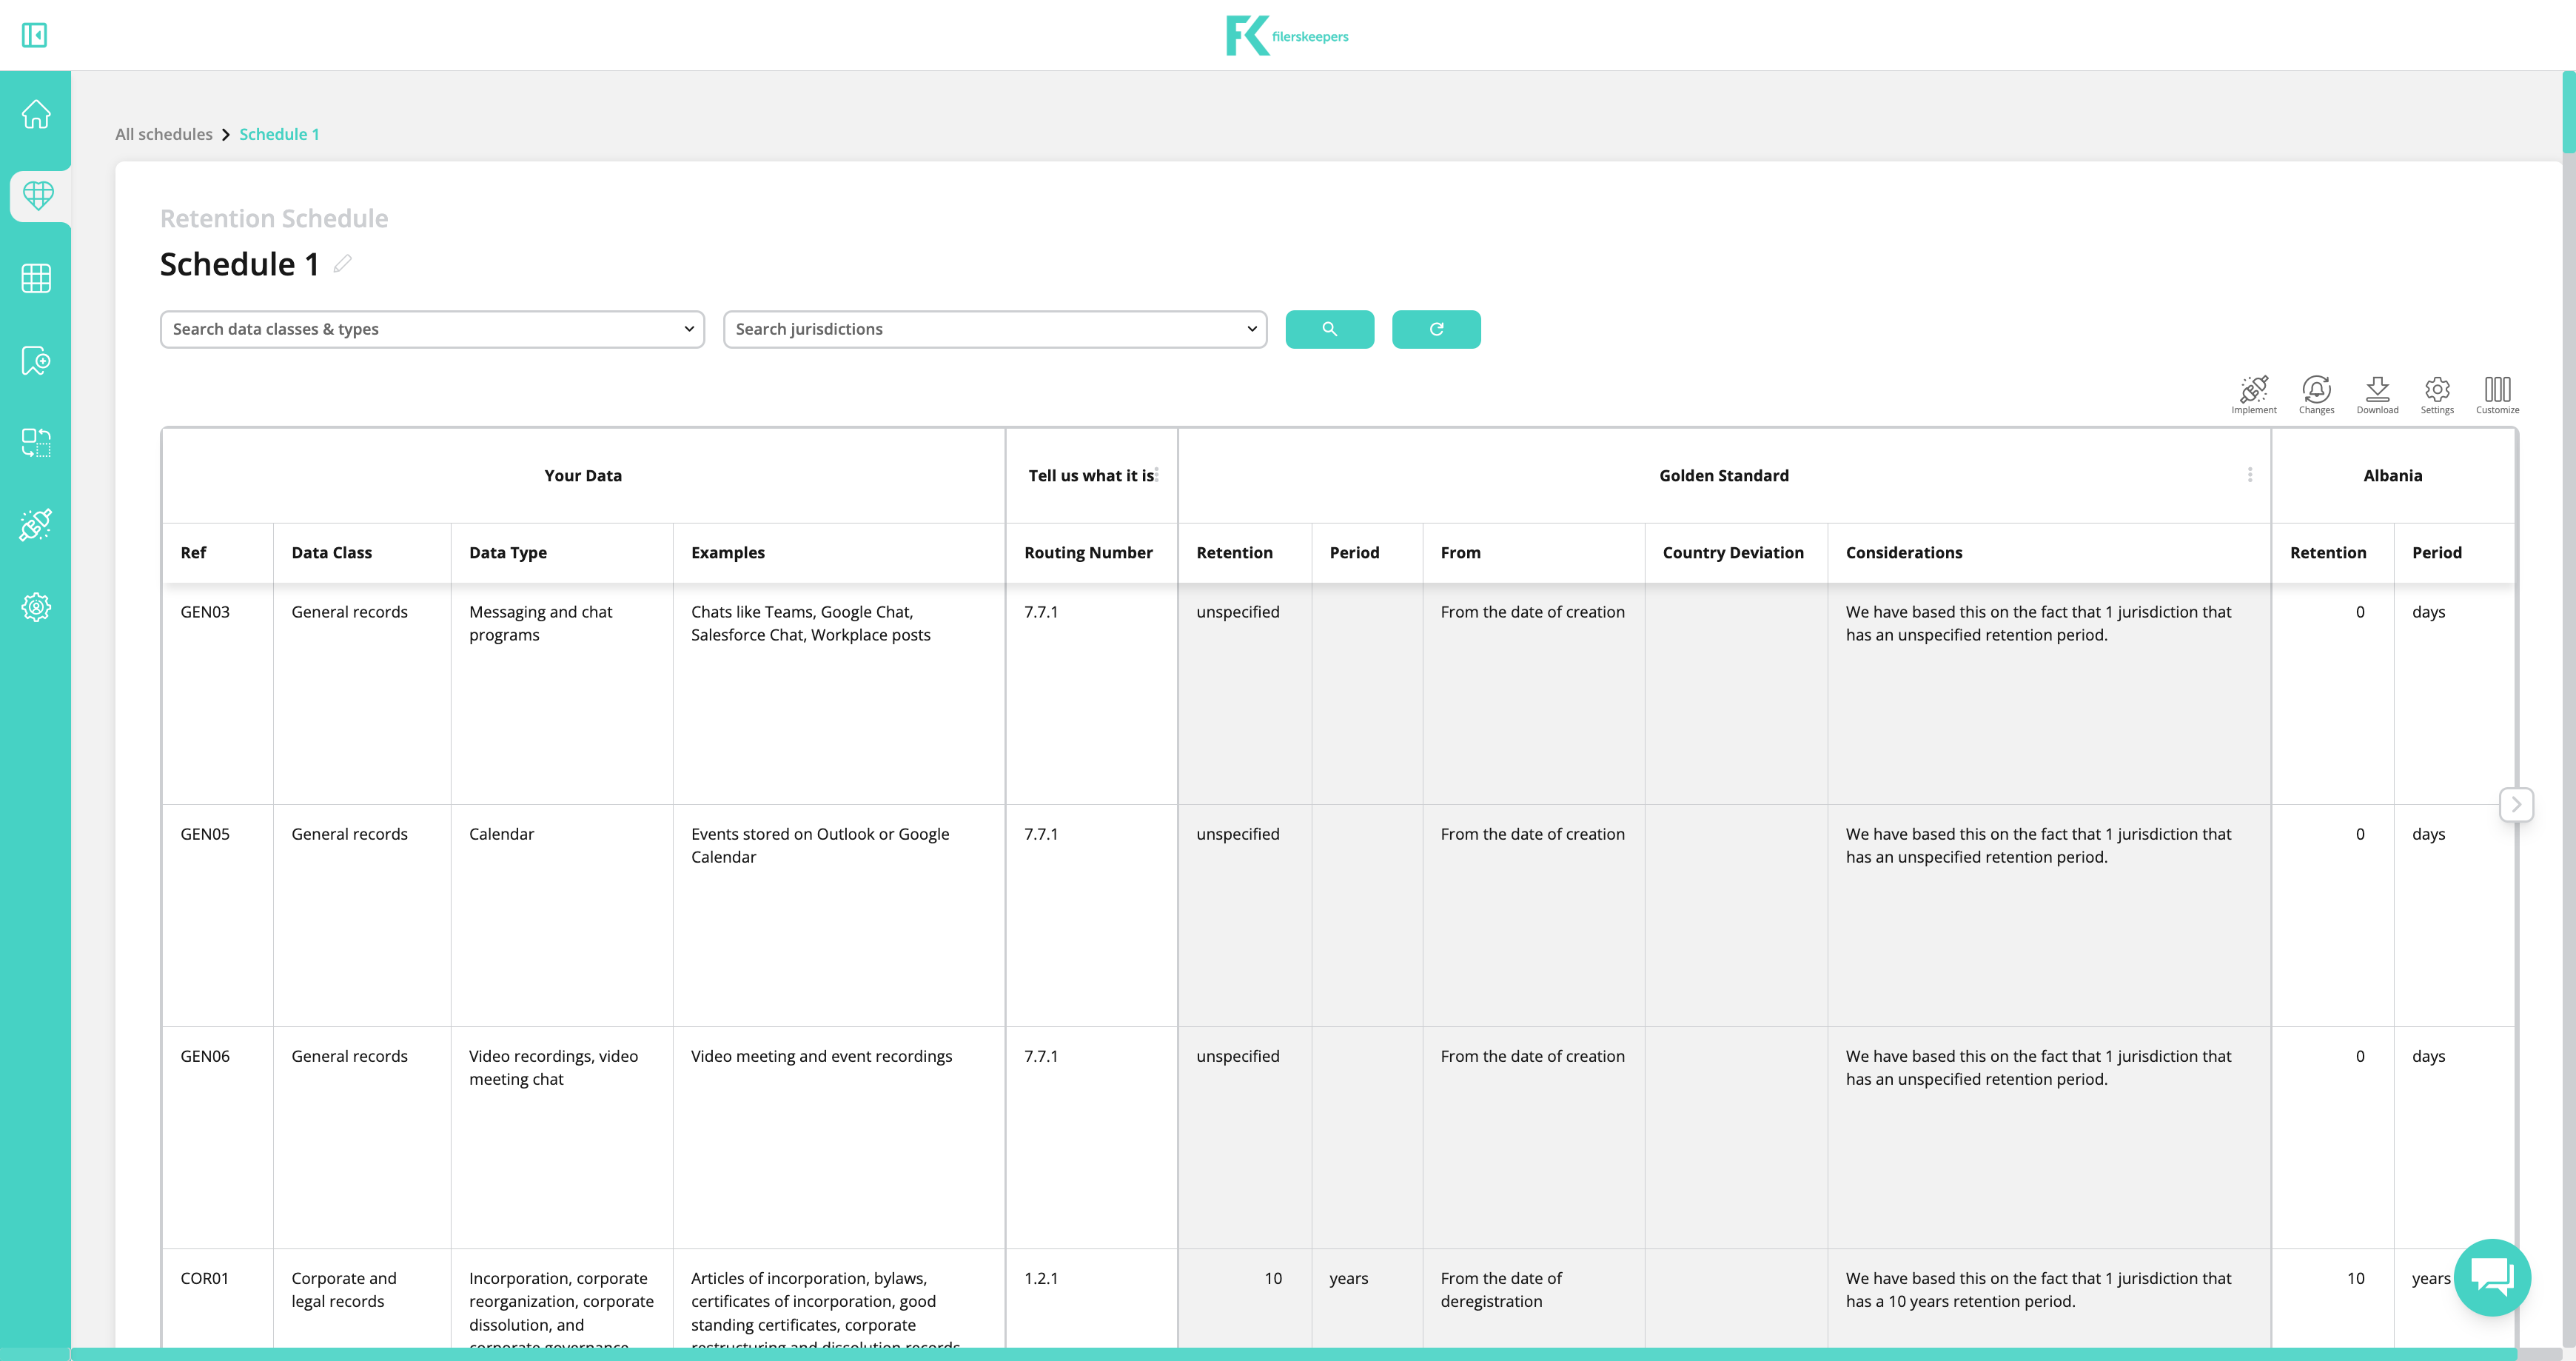This screenshot has width=2576, height=1361.
Task: Open the data transfer icon in the sidebar
Action: (x=36, y=443)
